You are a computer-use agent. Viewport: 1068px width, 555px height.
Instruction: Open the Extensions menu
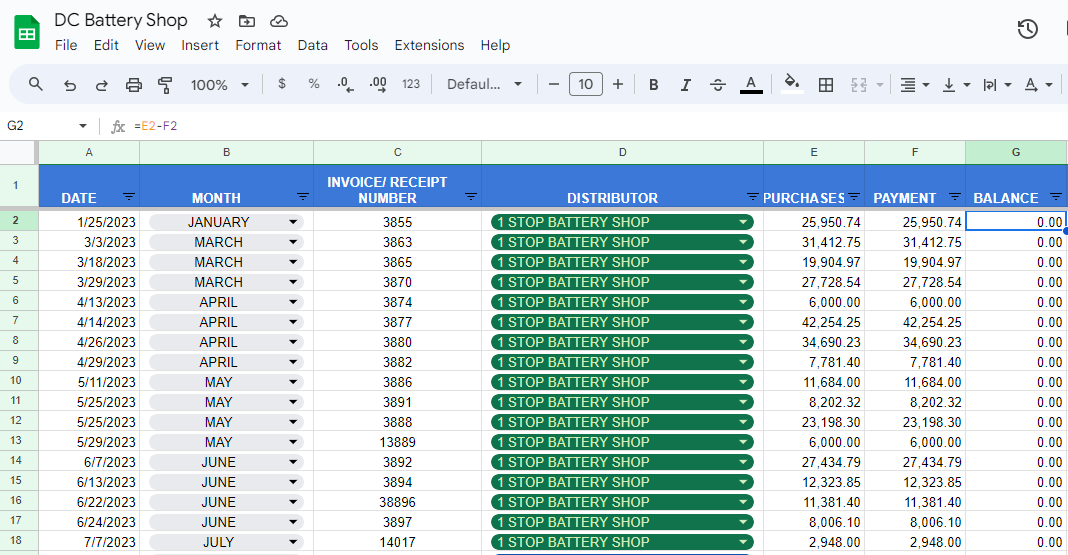429,45
